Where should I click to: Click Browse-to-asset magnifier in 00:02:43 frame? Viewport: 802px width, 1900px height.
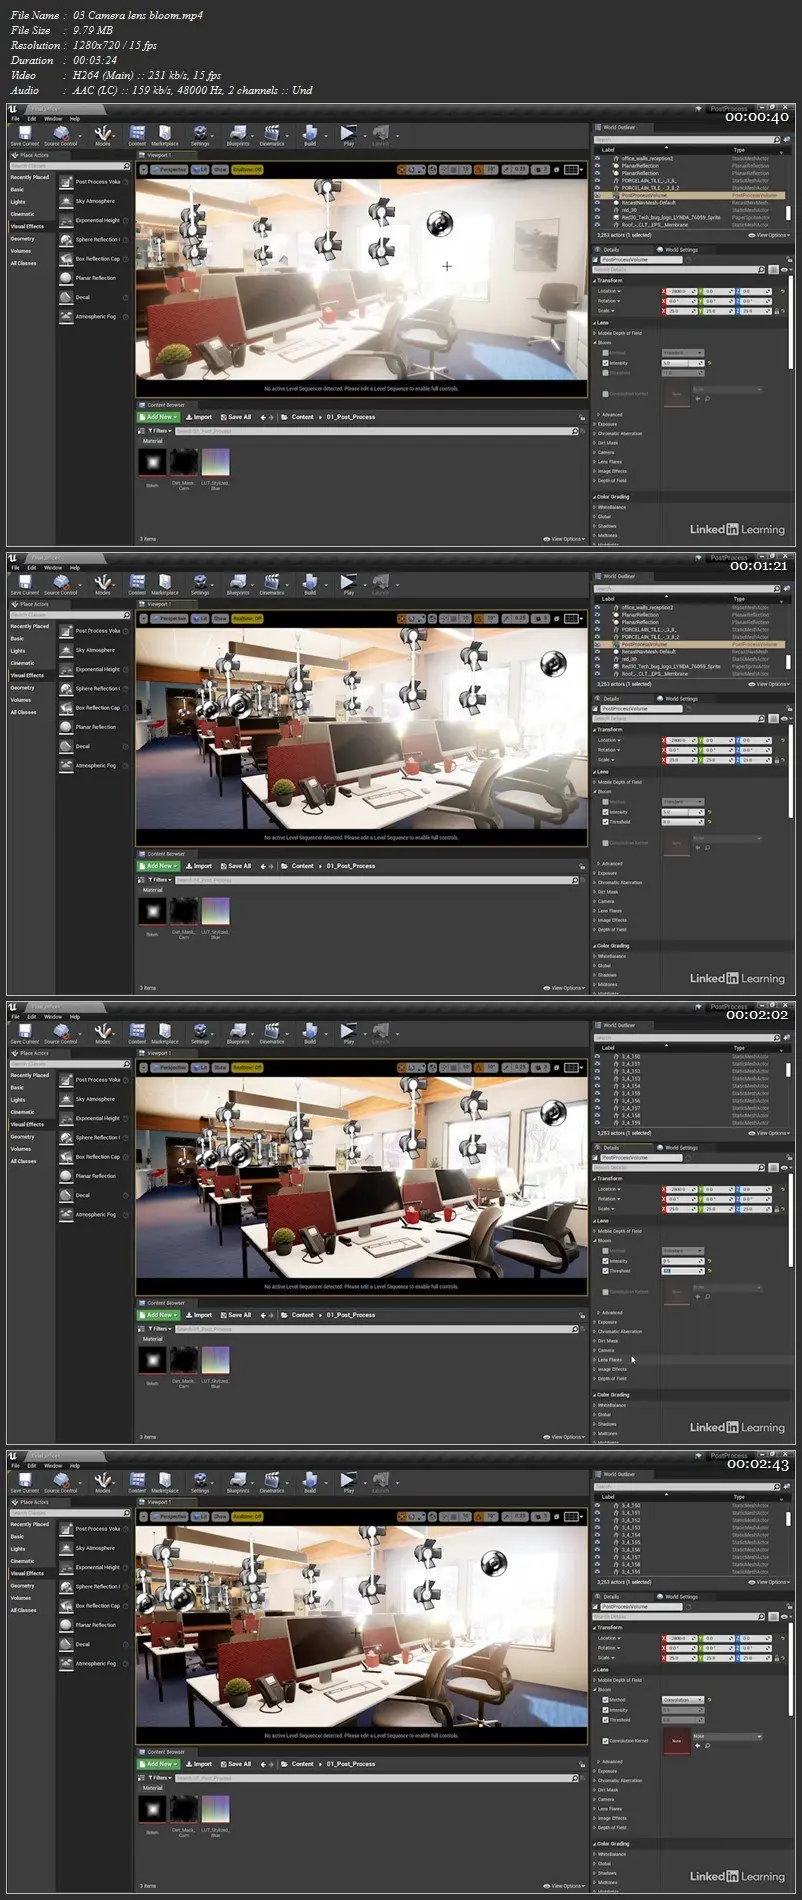click(x=708, y=1747)
